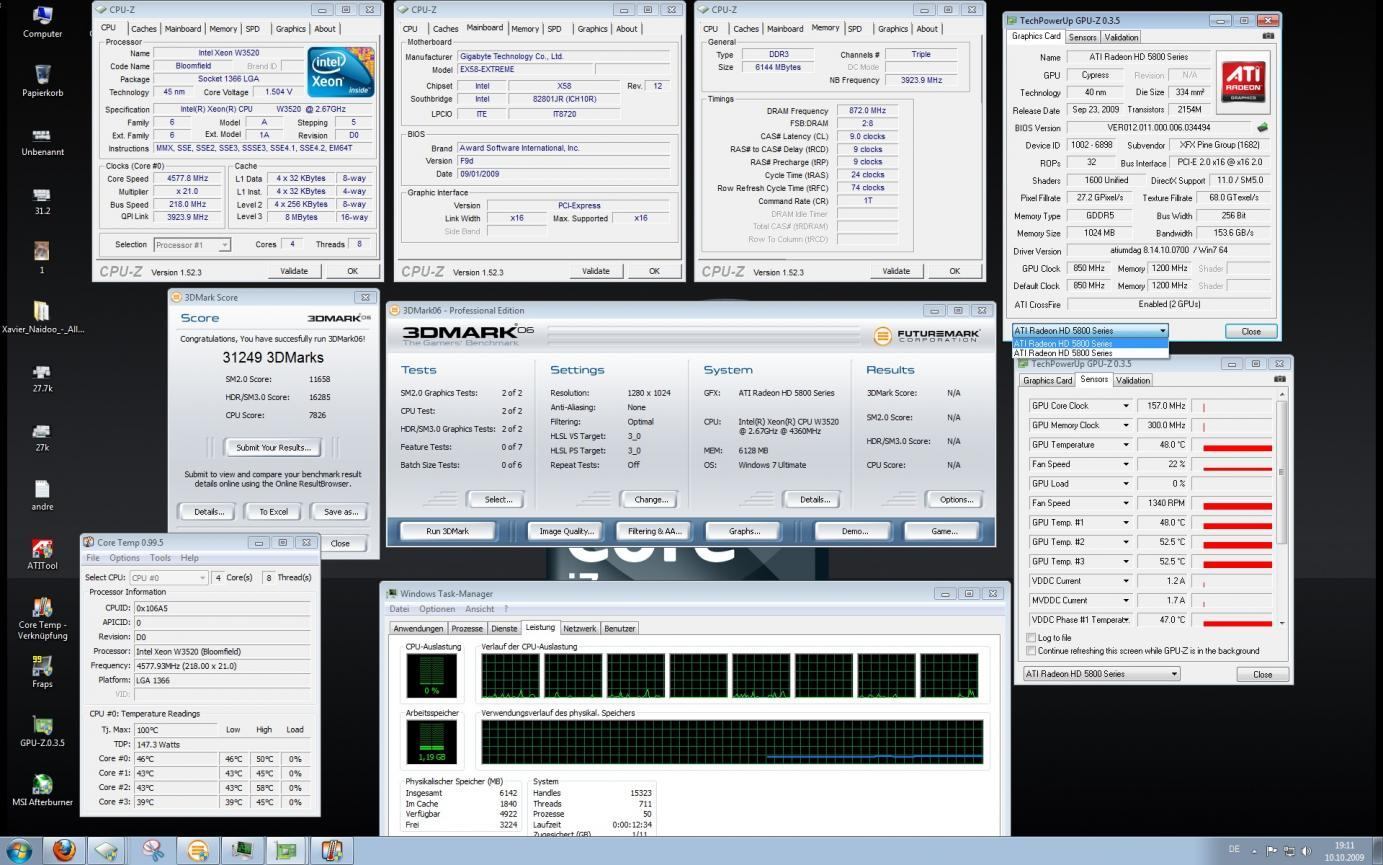
Task: Open the Papierkorb recycle bin icon
Action: pyautogui.click(x=42, y=80)
